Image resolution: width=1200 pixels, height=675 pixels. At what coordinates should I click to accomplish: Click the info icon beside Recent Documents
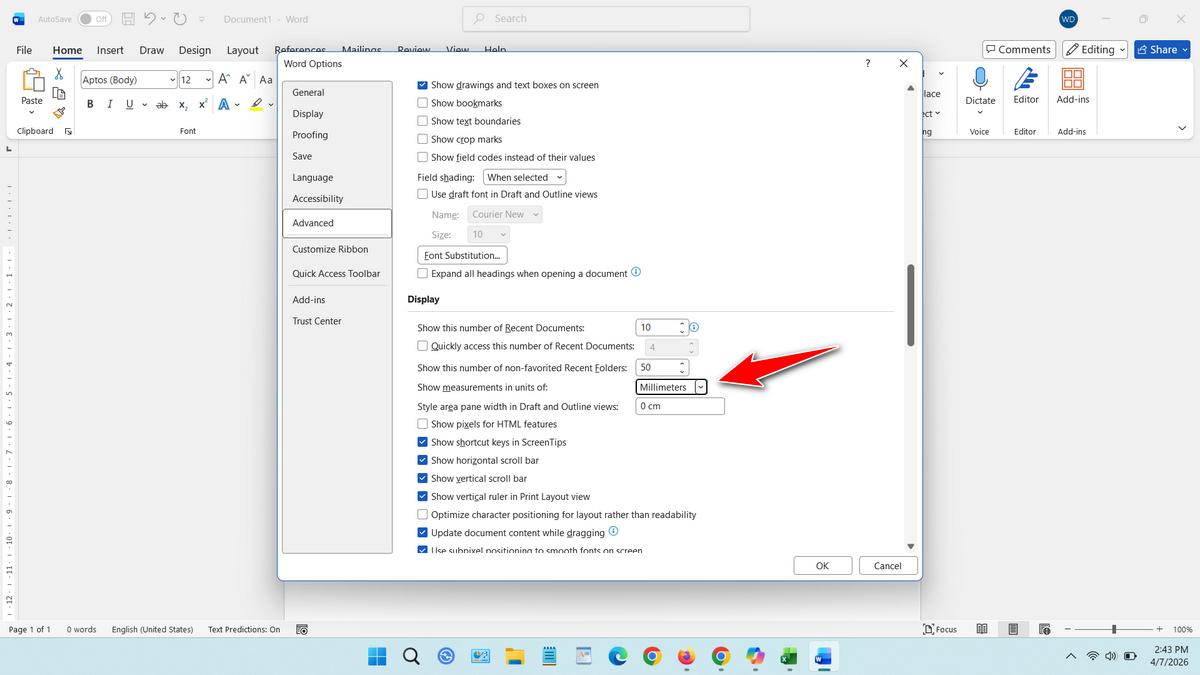[x=694, y=327]
